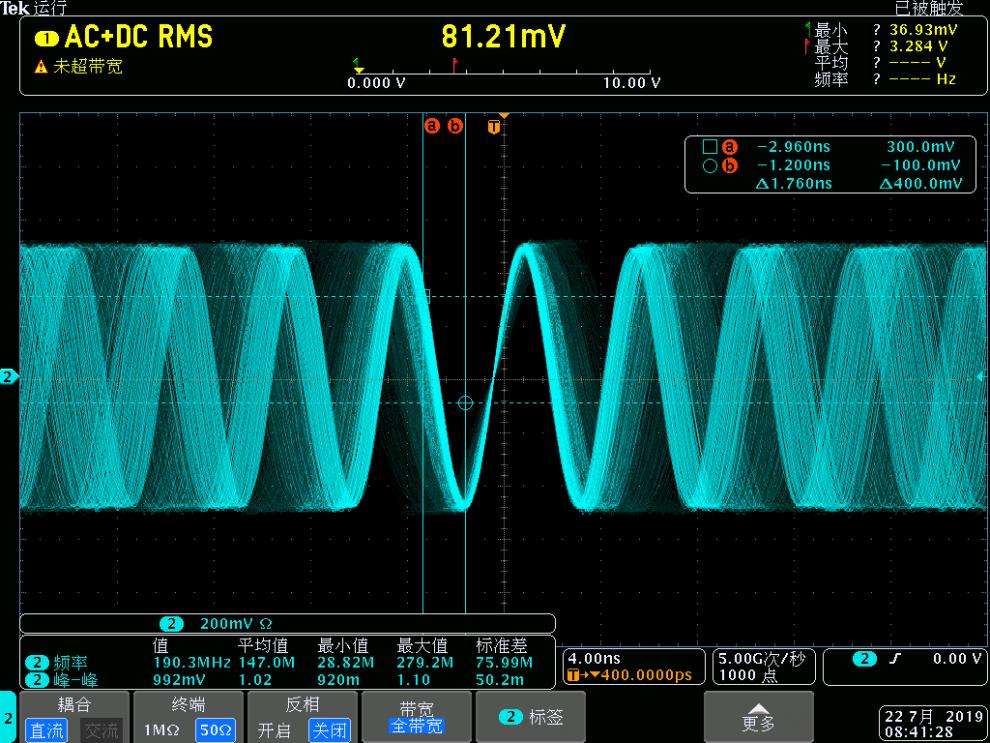Click the rising edge trigger slope icon
The width and height of the screenshot is (990, 743).
tap(895, 658)
